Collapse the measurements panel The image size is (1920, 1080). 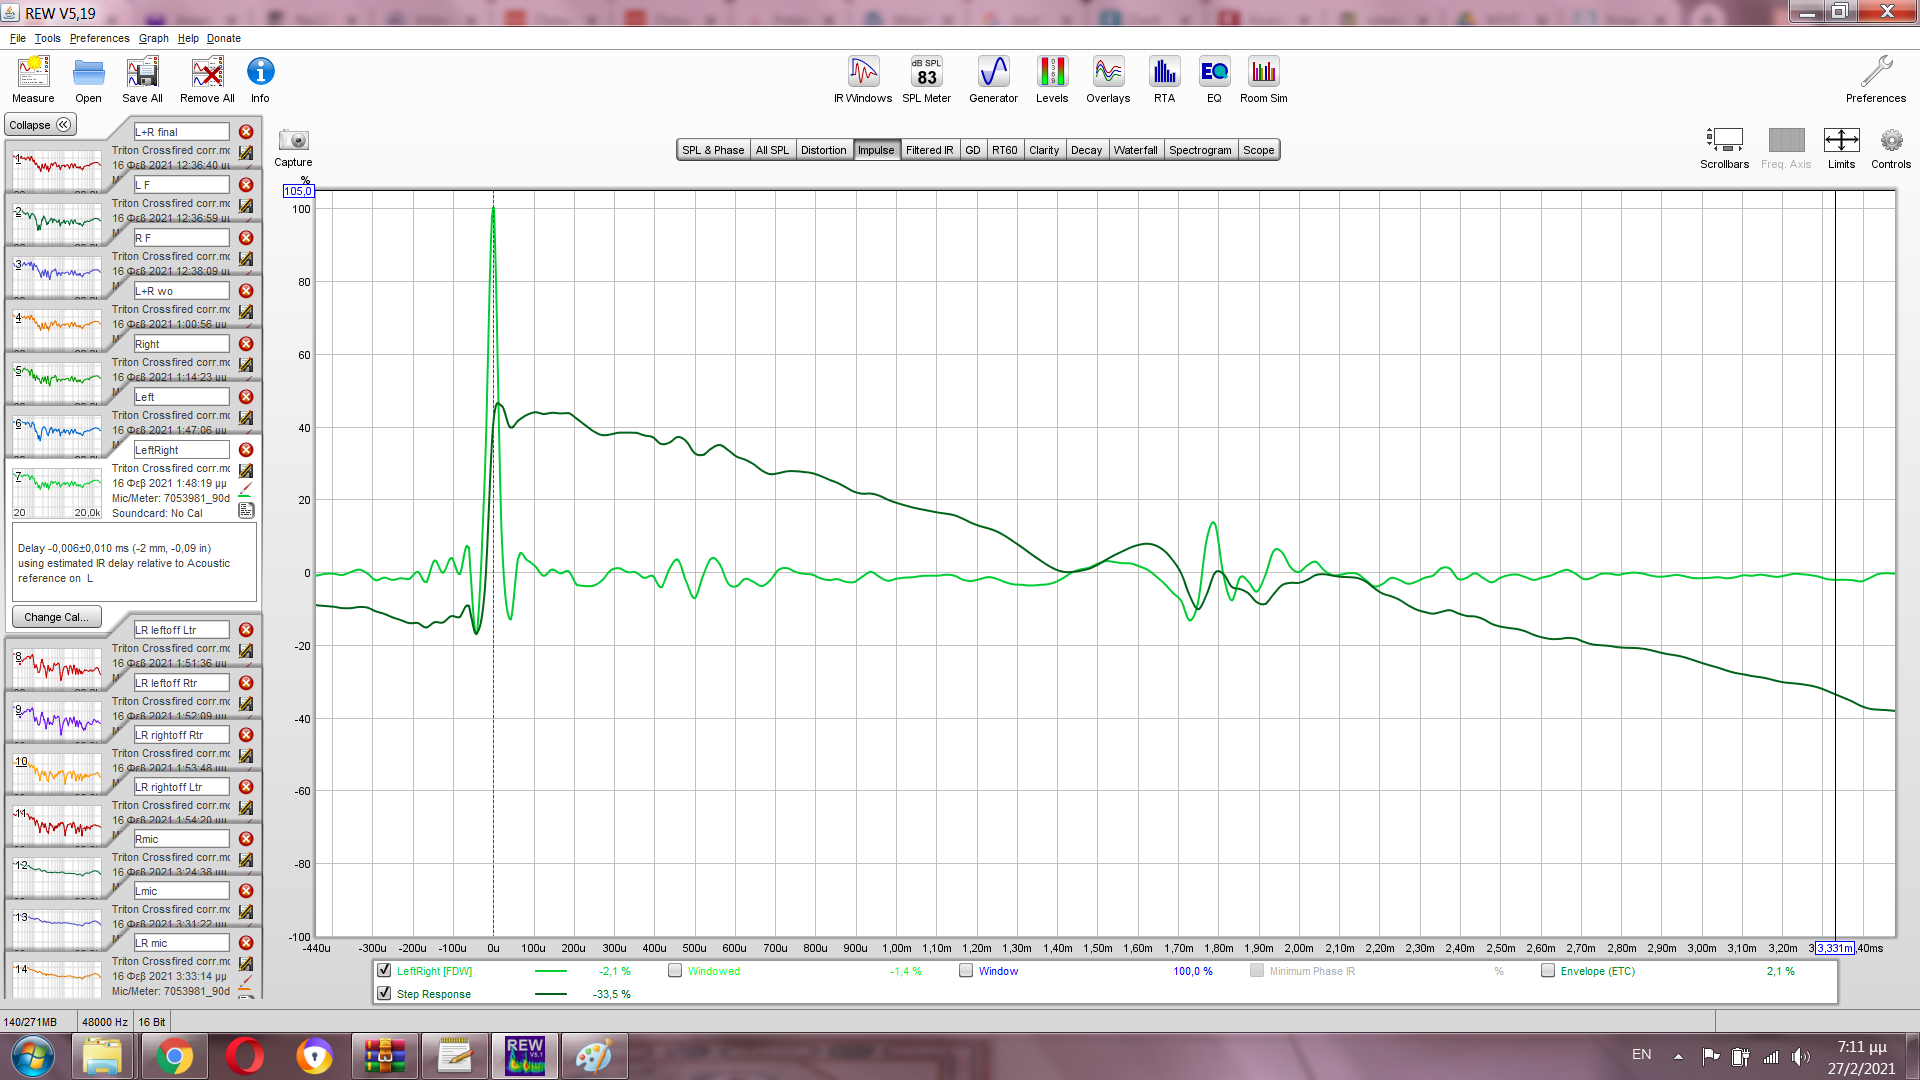point(40,125)
